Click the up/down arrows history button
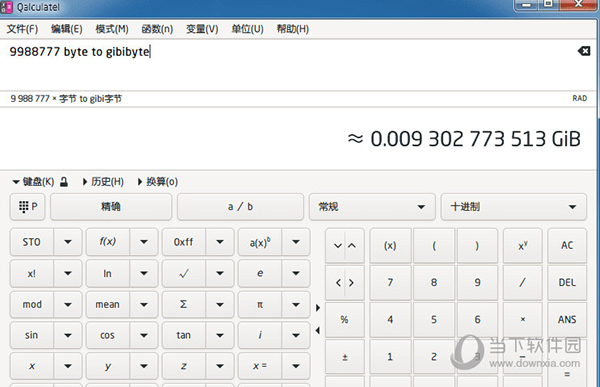600x387 pixels. (345, 245)
